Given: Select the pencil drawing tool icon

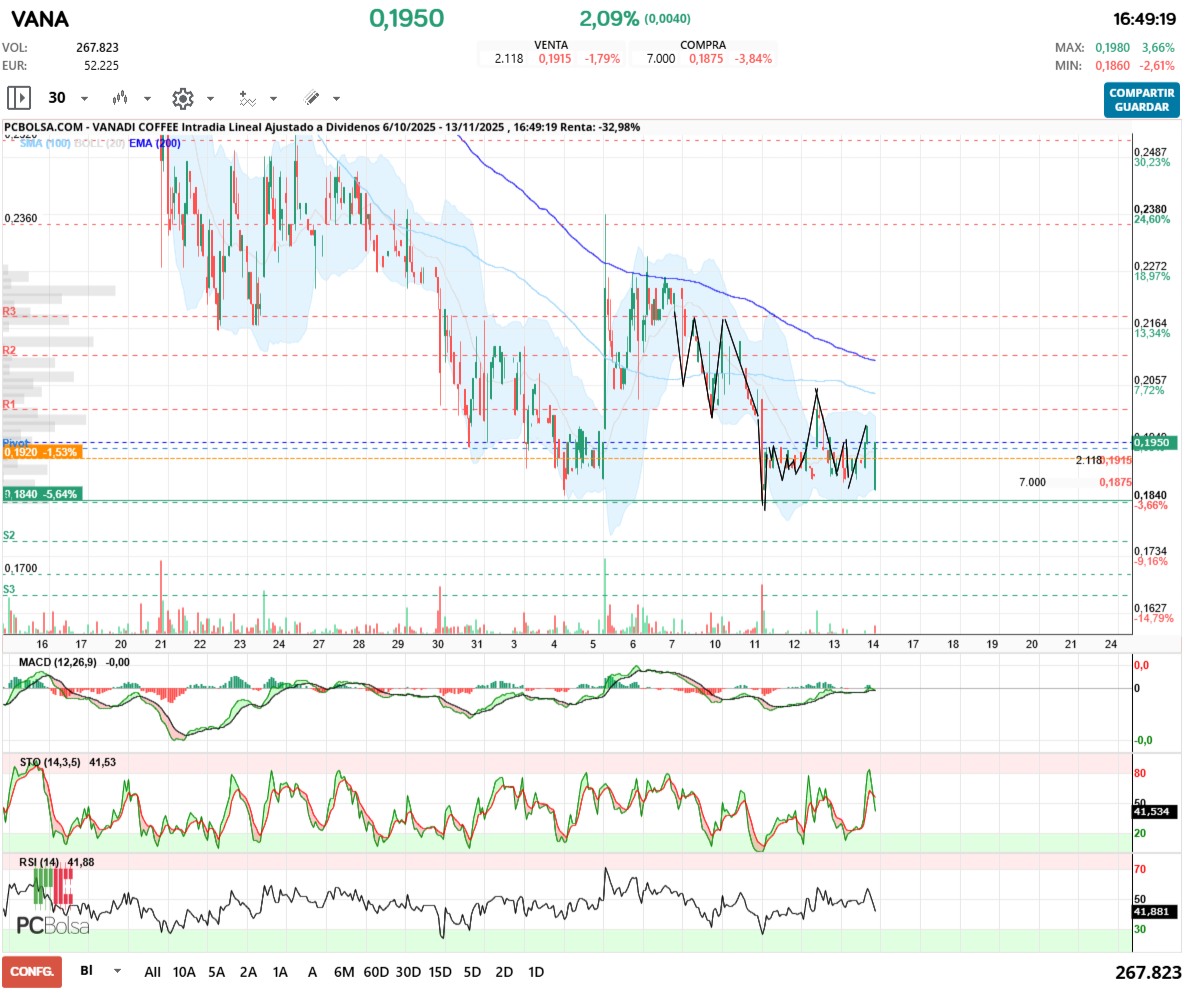Looking at the screenshot, I should point(311,98).
